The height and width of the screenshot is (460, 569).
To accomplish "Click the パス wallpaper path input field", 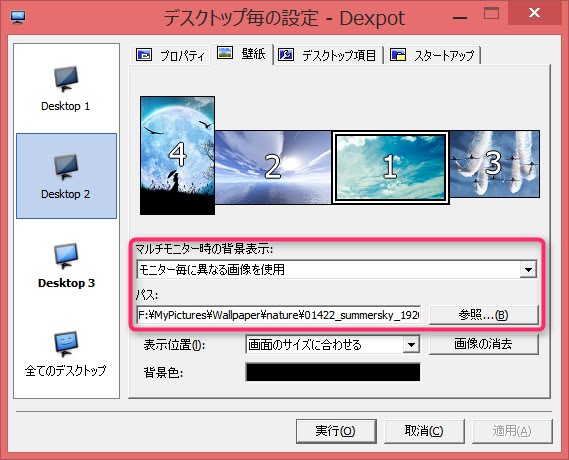I will coord(278,315).
